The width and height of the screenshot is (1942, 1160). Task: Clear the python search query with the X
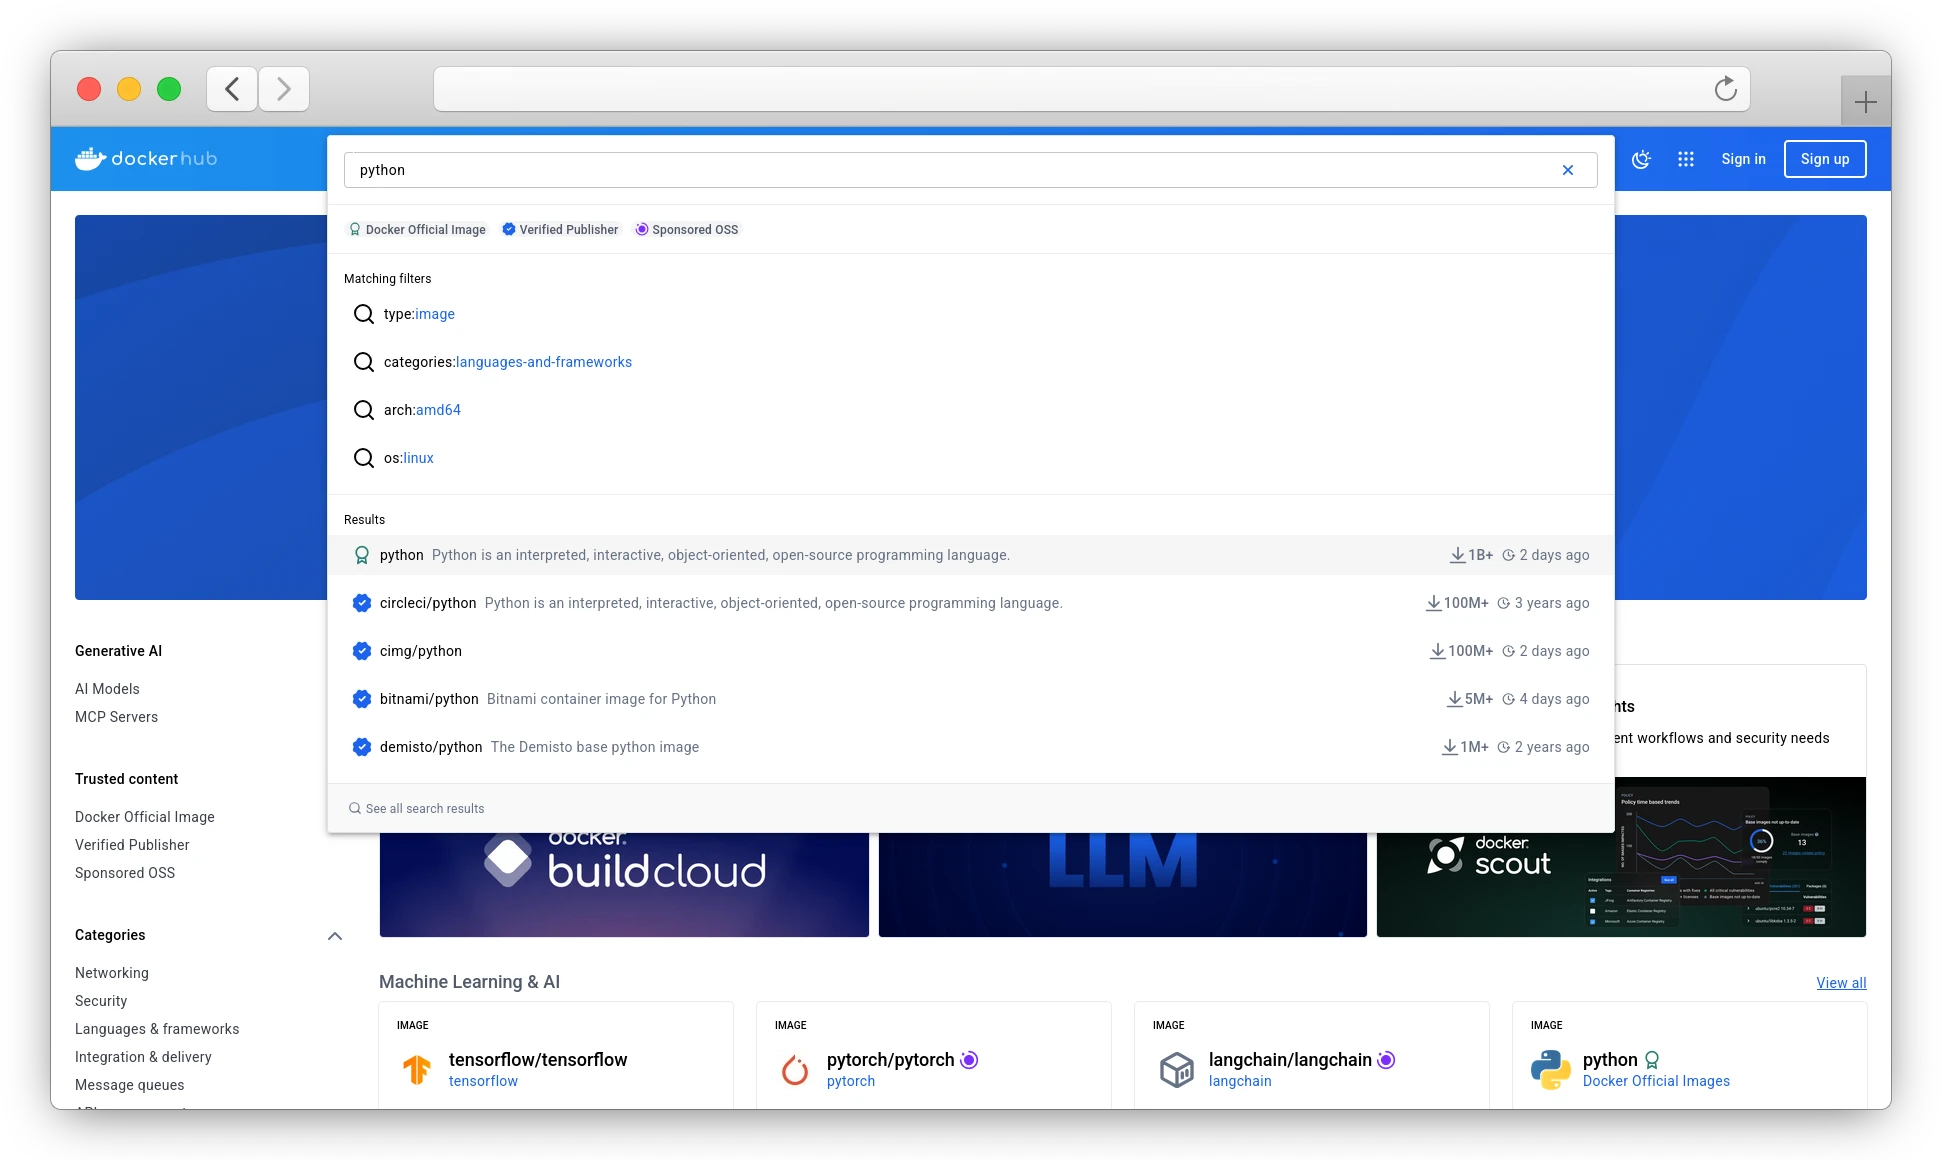pyautogui.click(x=1568, y=170)
